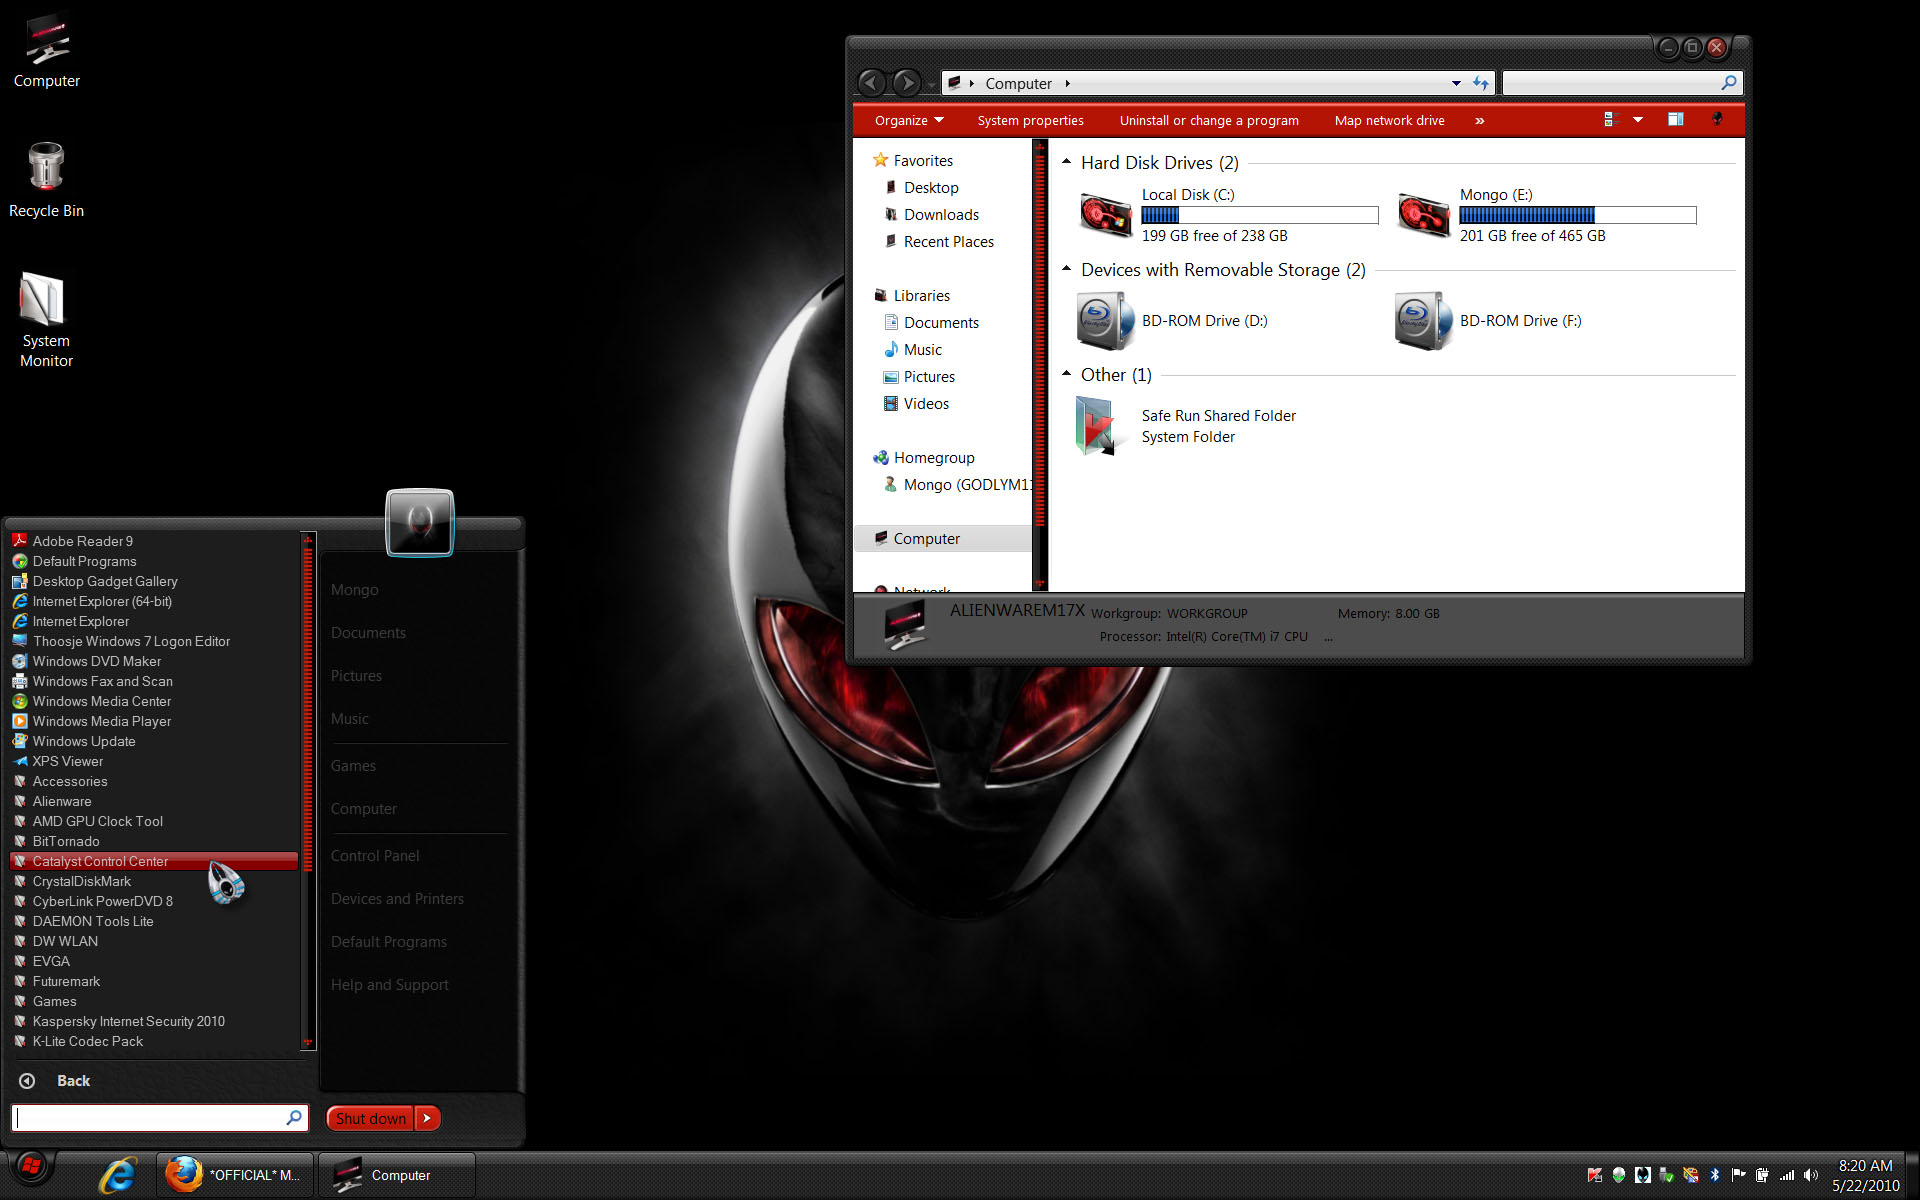Click the power plug tray icon
The width and height of the screenshot is (1920, 1200).
coord(1762,1175)
